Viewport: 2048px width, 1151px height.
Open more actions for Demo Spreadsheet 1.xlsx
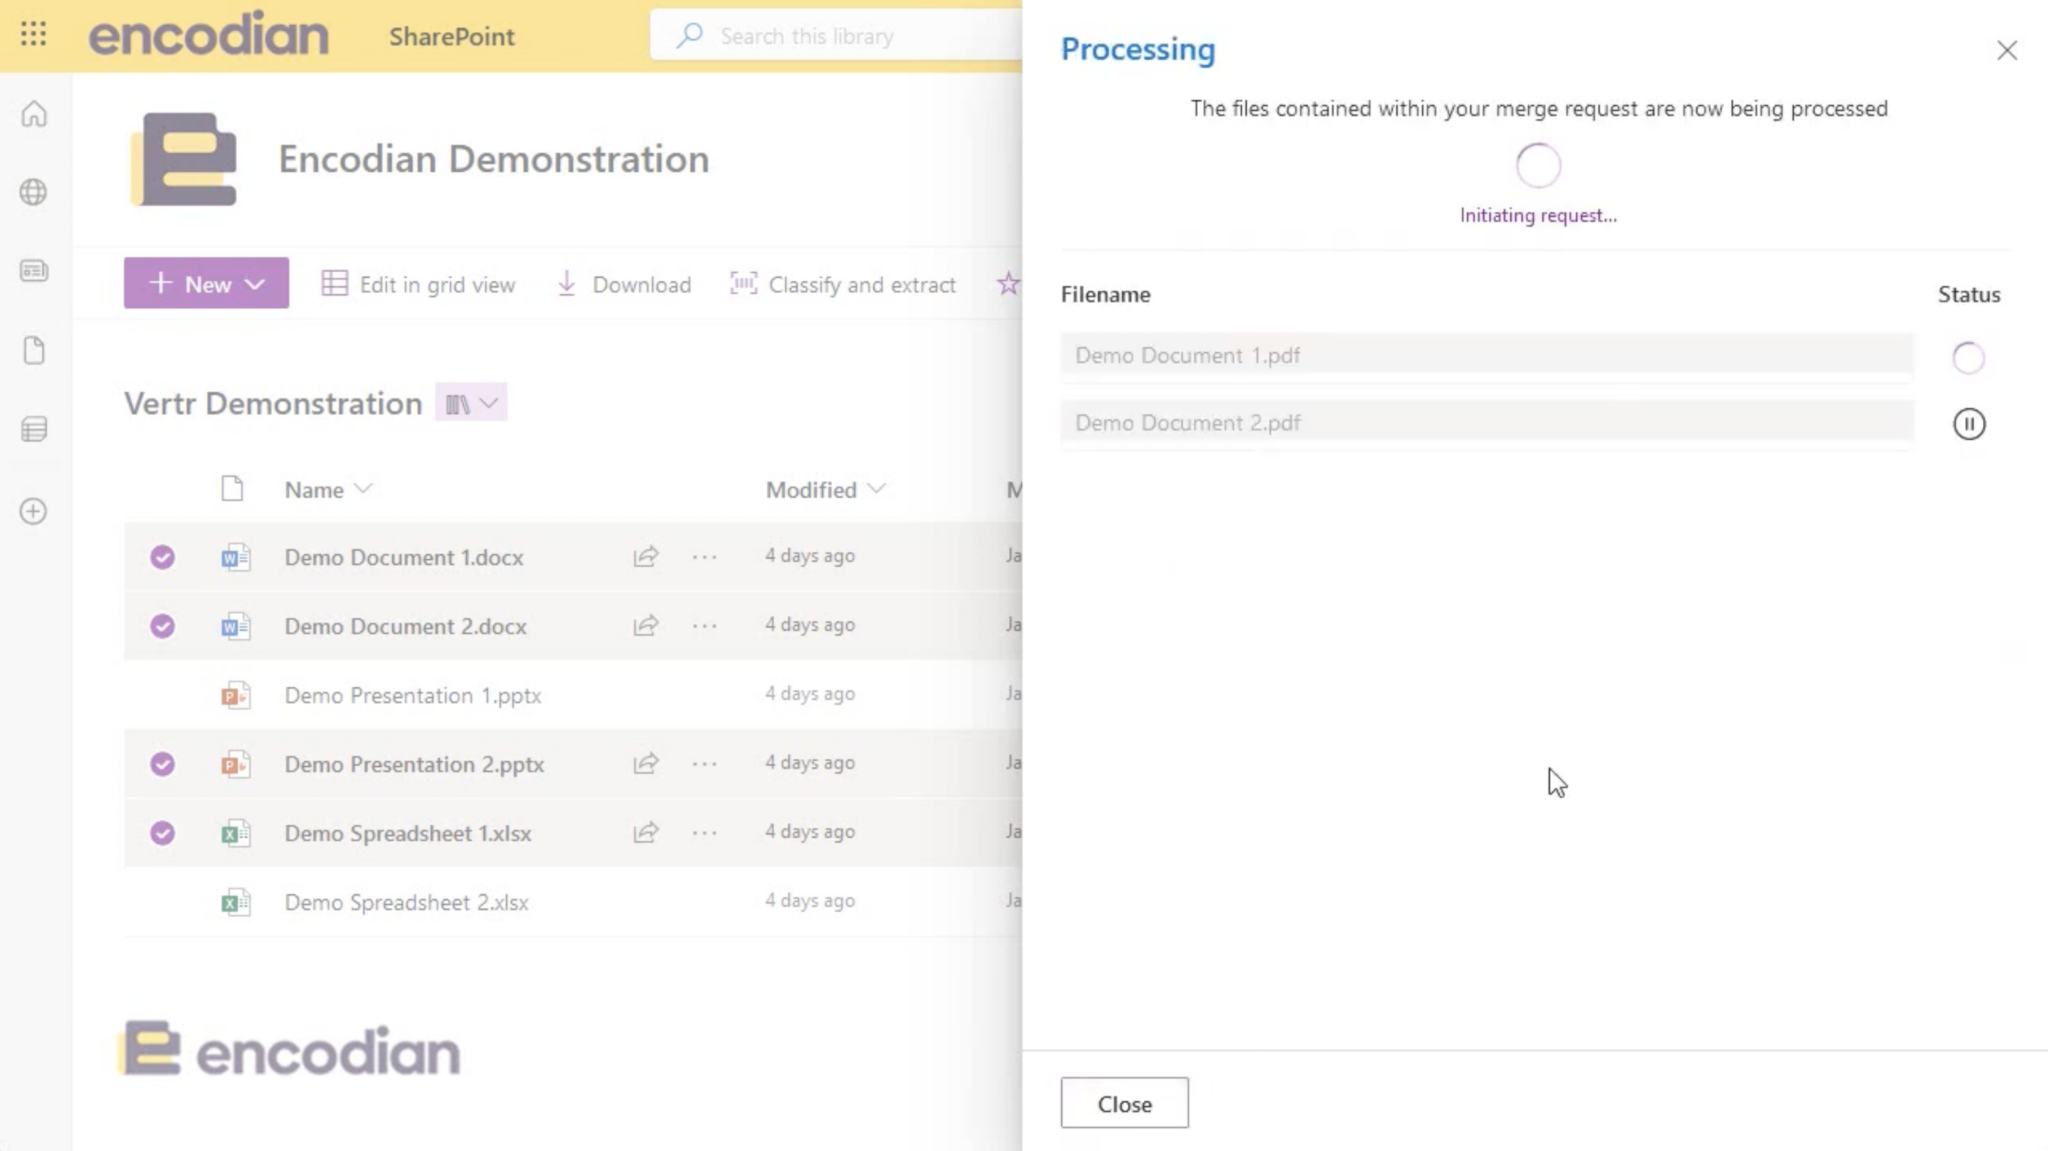pos(705,832)
